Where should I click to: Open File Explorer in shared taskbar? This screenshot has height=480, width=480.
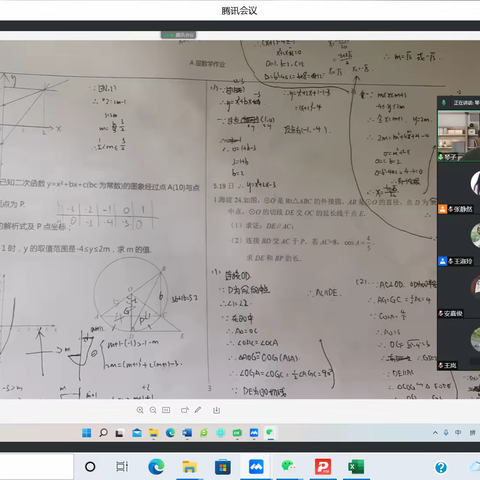(x=154, y=433)
